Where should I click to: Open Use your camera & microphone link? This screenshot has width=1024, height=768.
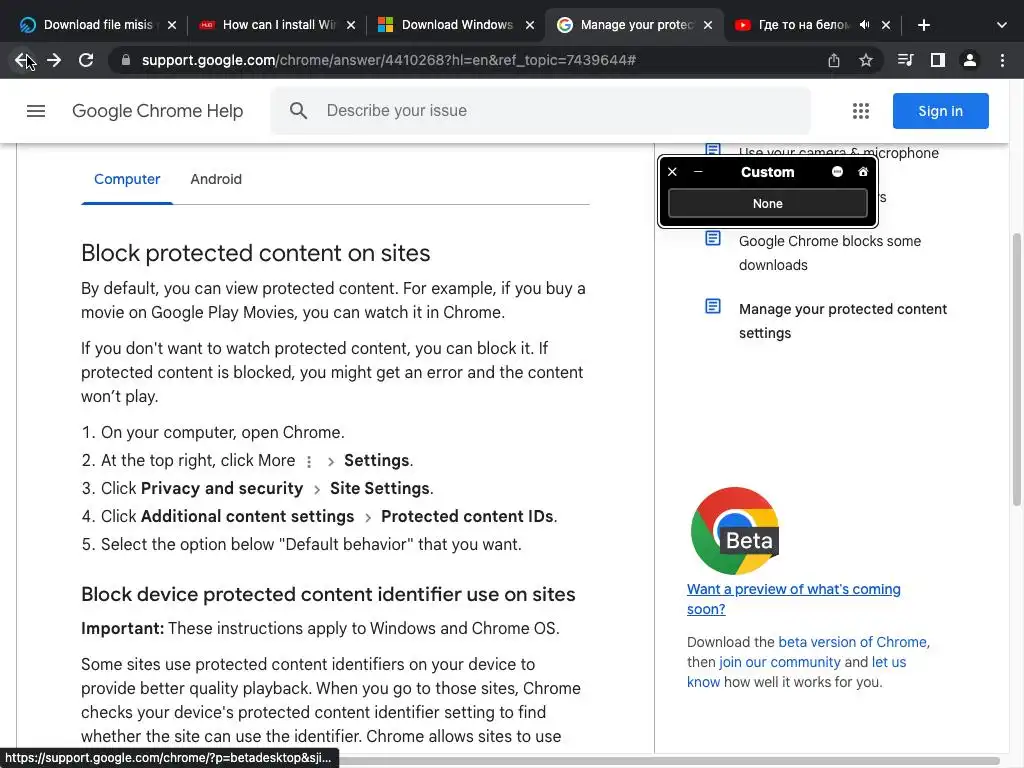pyautogui.click(x=839, y=152)
